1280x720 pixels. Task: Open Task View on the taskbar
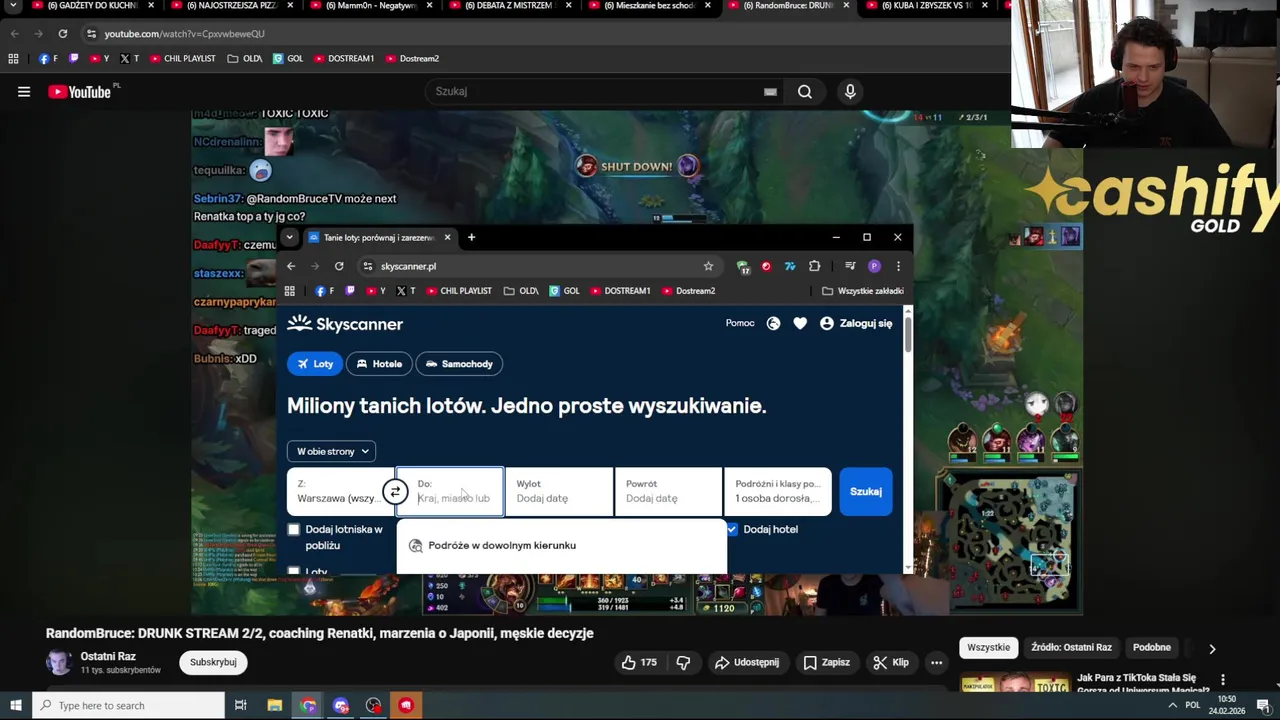click(x=241, y=705)
